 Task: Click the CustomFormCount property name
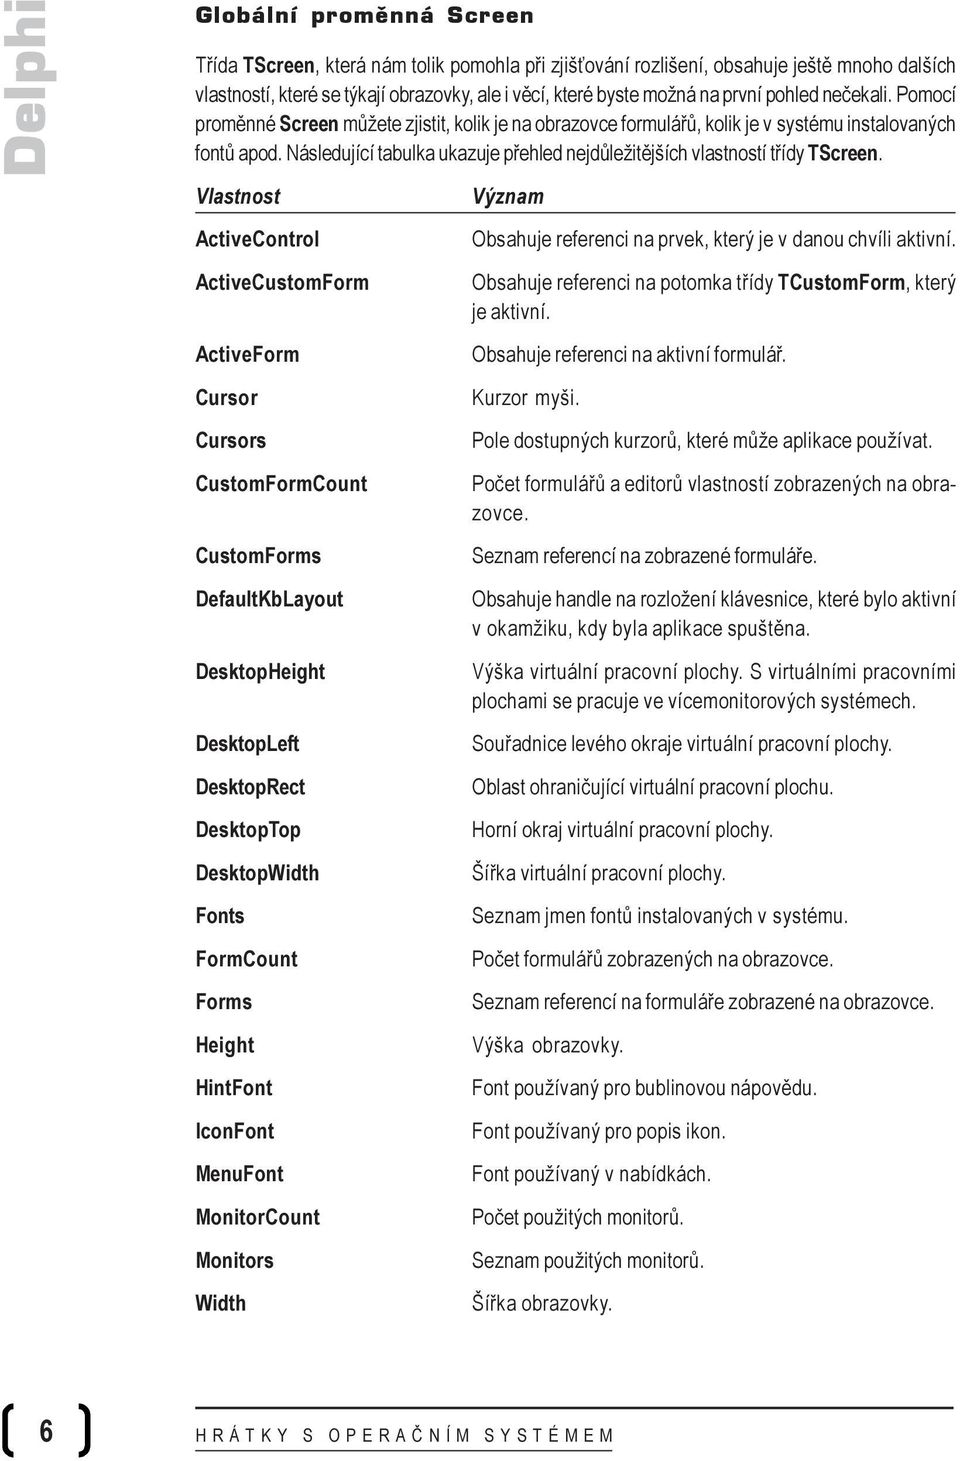pos(281,484)
